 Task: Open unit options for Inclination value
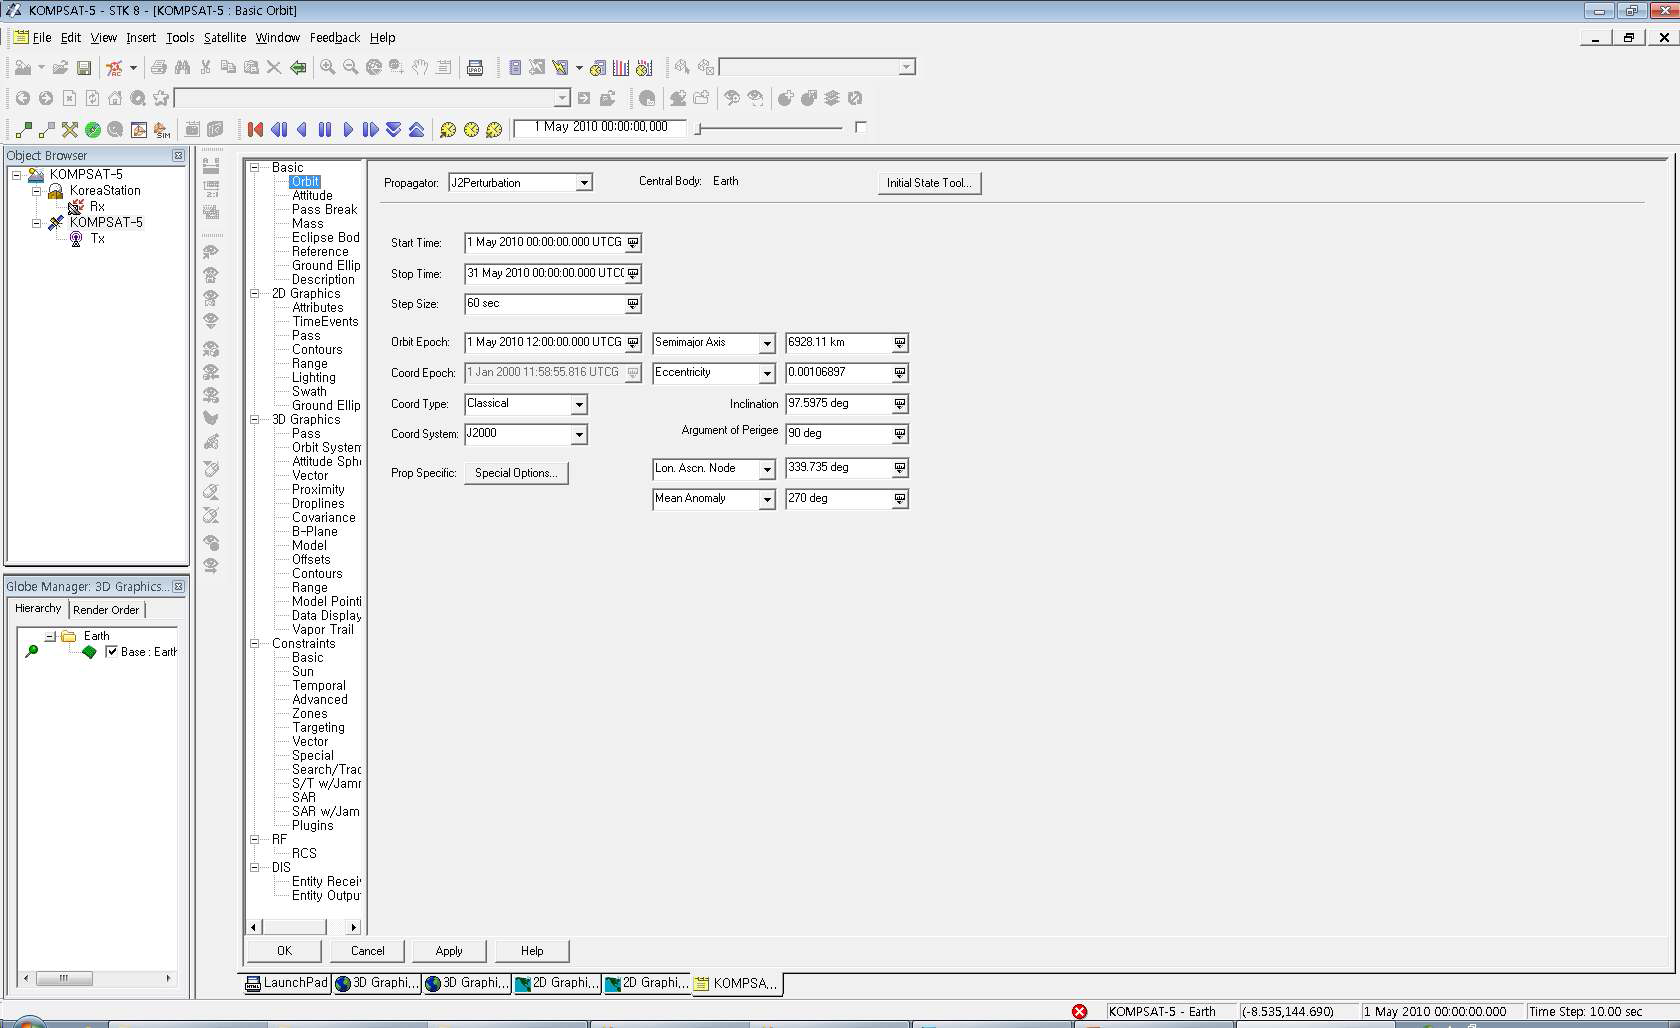point(900,404)
